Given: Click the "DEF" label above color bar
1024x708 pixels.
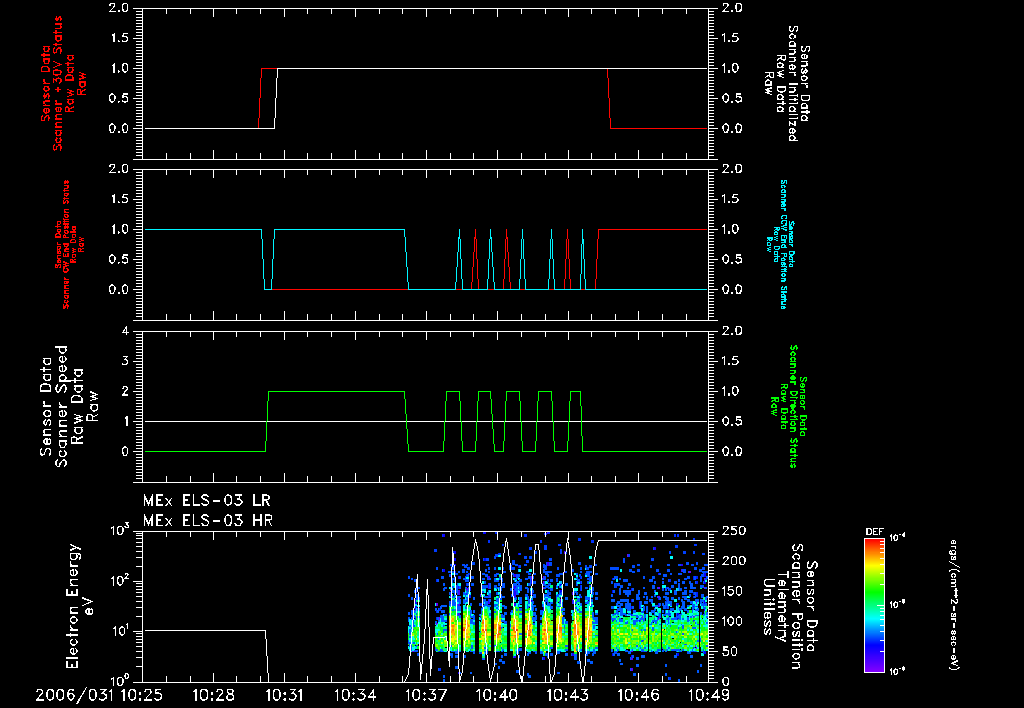Looking at the screenshot, I should (874, 532).
